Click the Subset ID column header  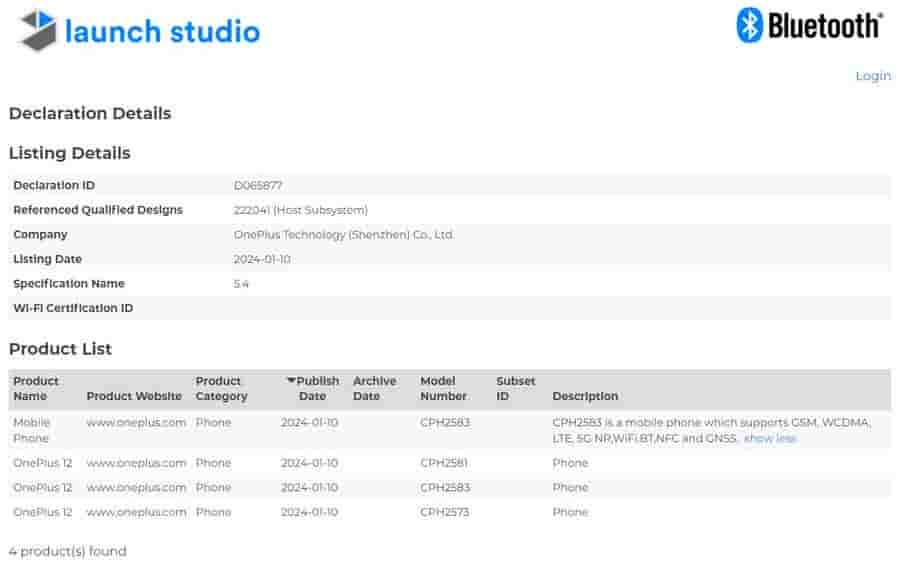coord(515,388)
